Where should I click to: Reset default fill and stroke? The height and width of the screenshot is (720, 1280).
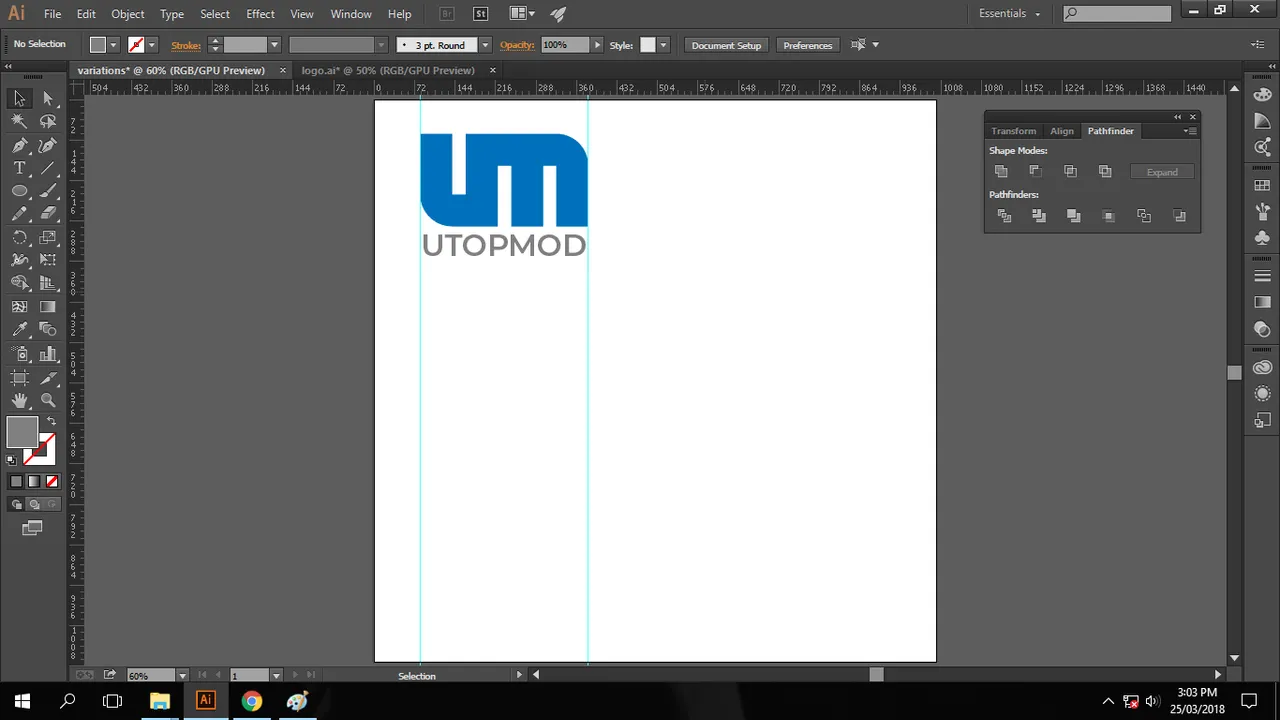11,460
